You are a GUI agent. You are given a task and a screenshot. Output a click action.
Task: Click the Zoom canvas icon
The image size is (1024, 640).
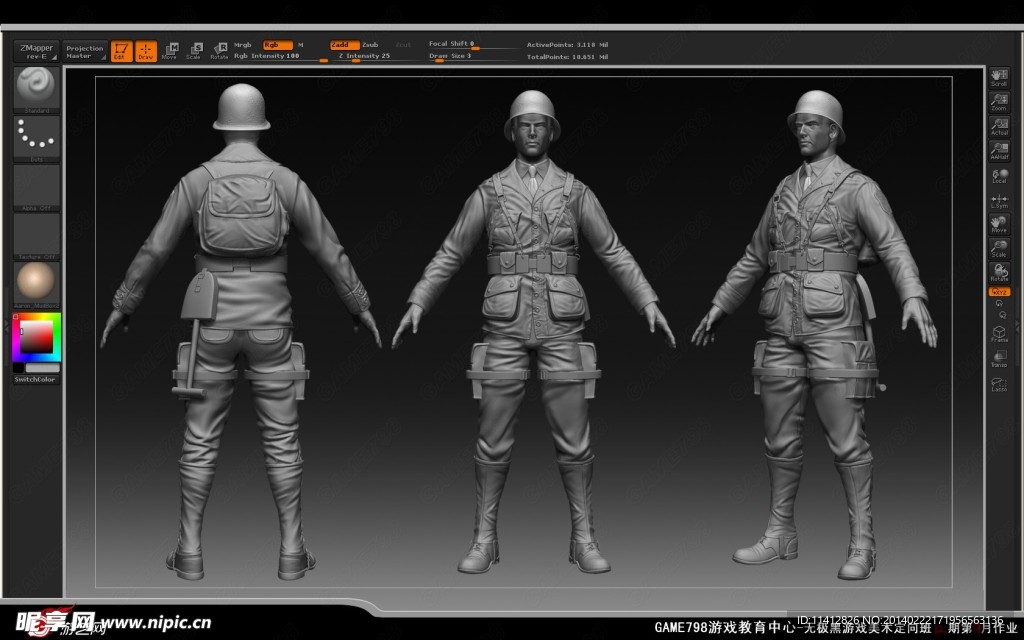click(x=998, y=102)
